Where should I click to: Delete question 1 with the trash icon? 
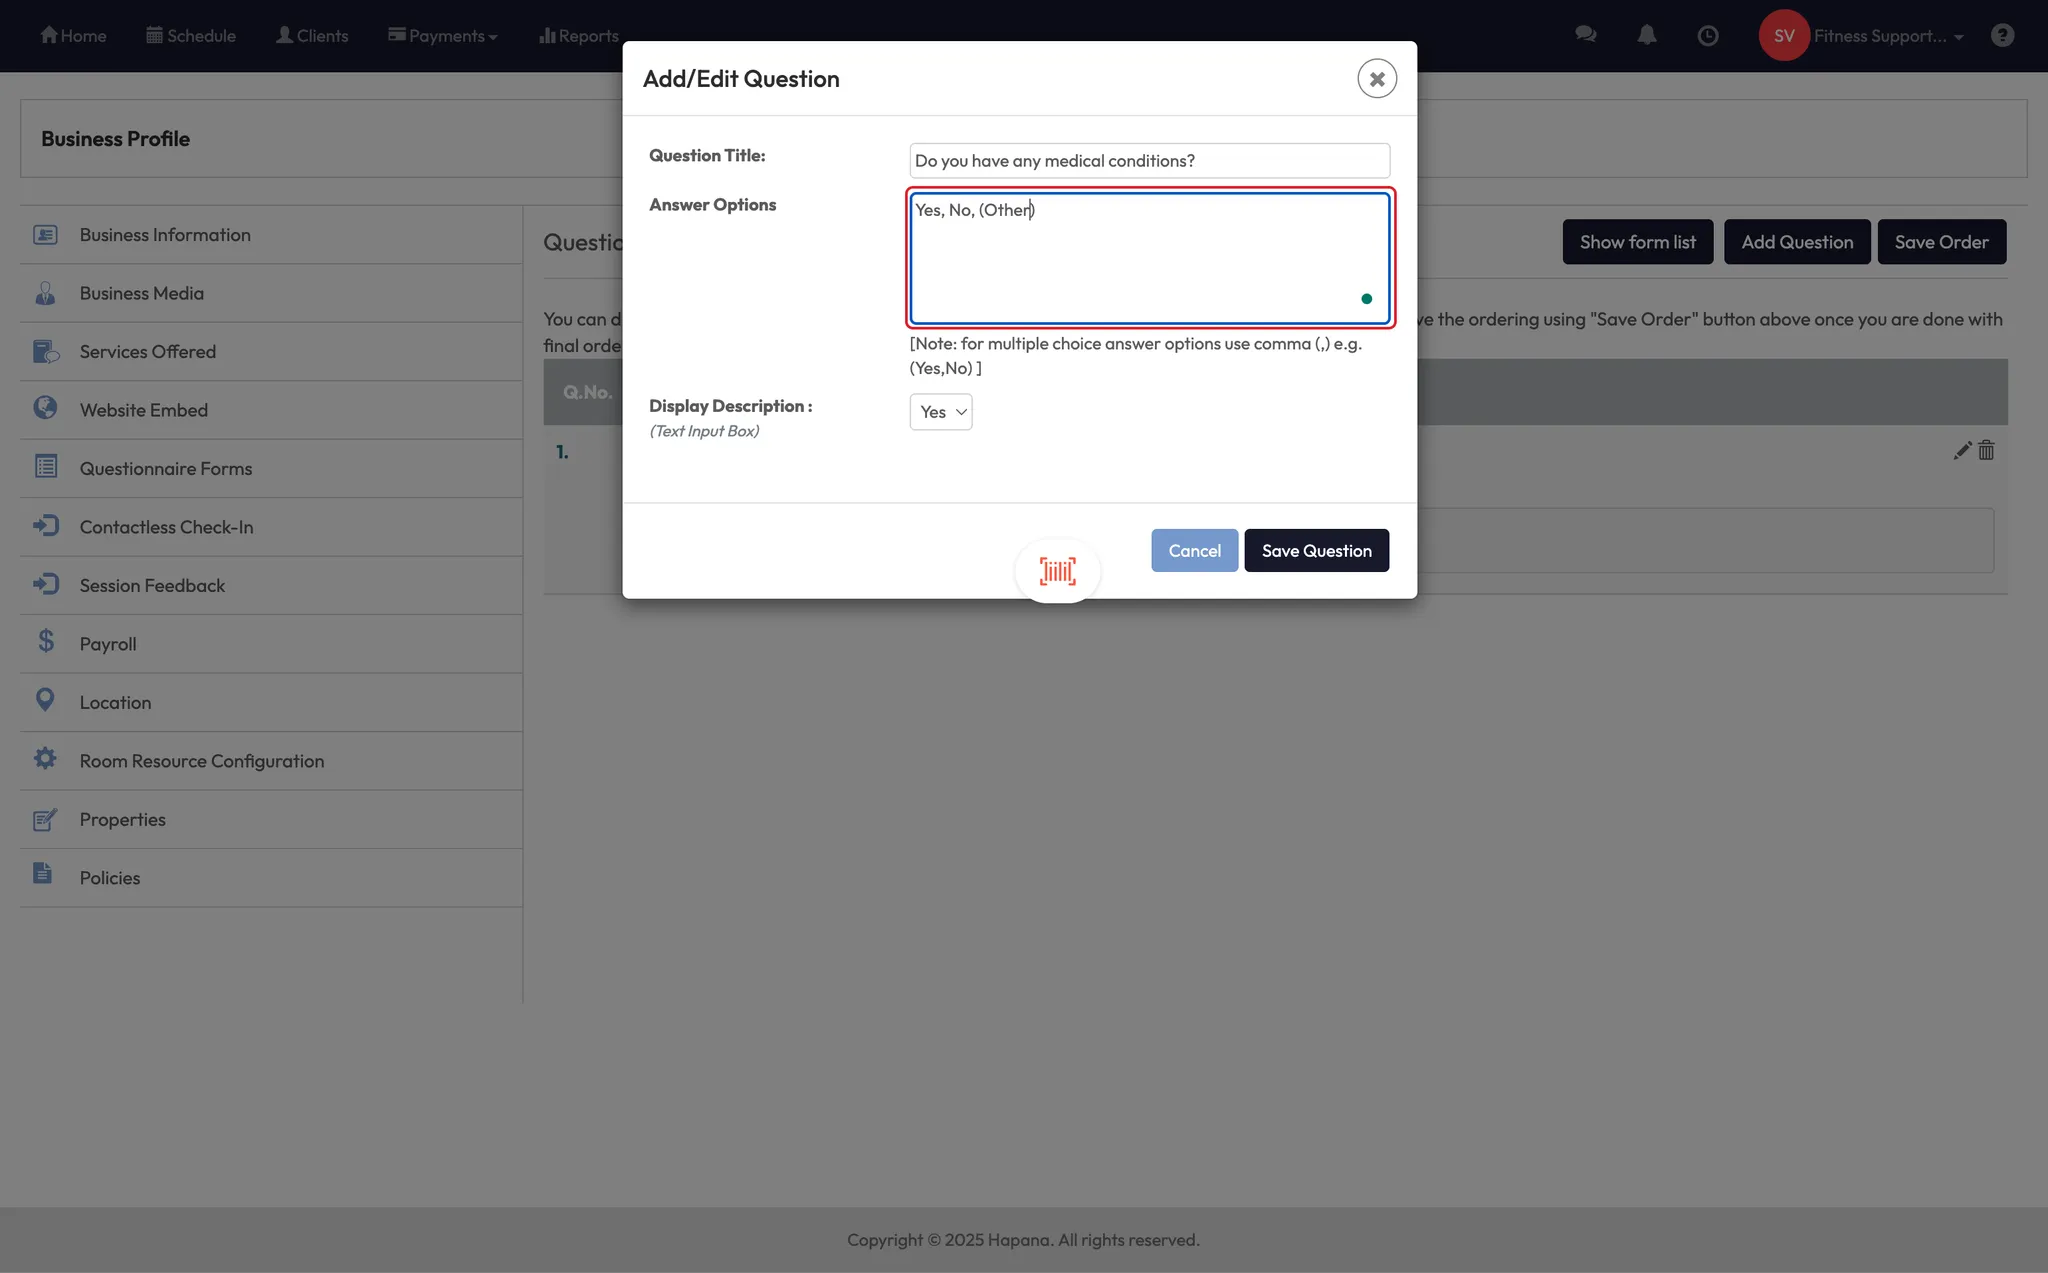(1987, 451)
